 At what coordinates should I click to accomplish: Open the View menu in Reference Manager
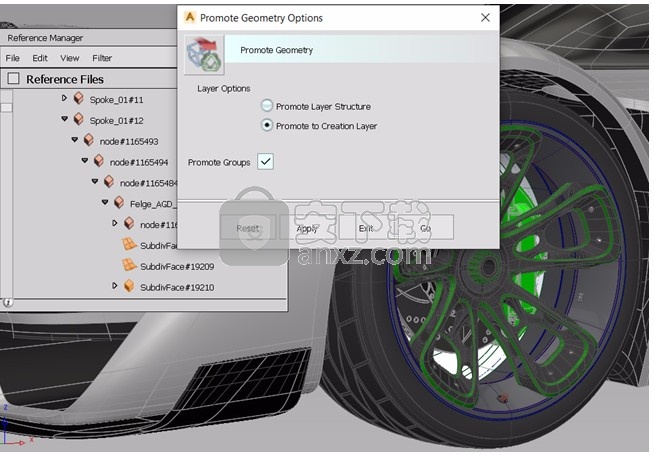pos(70,58)
